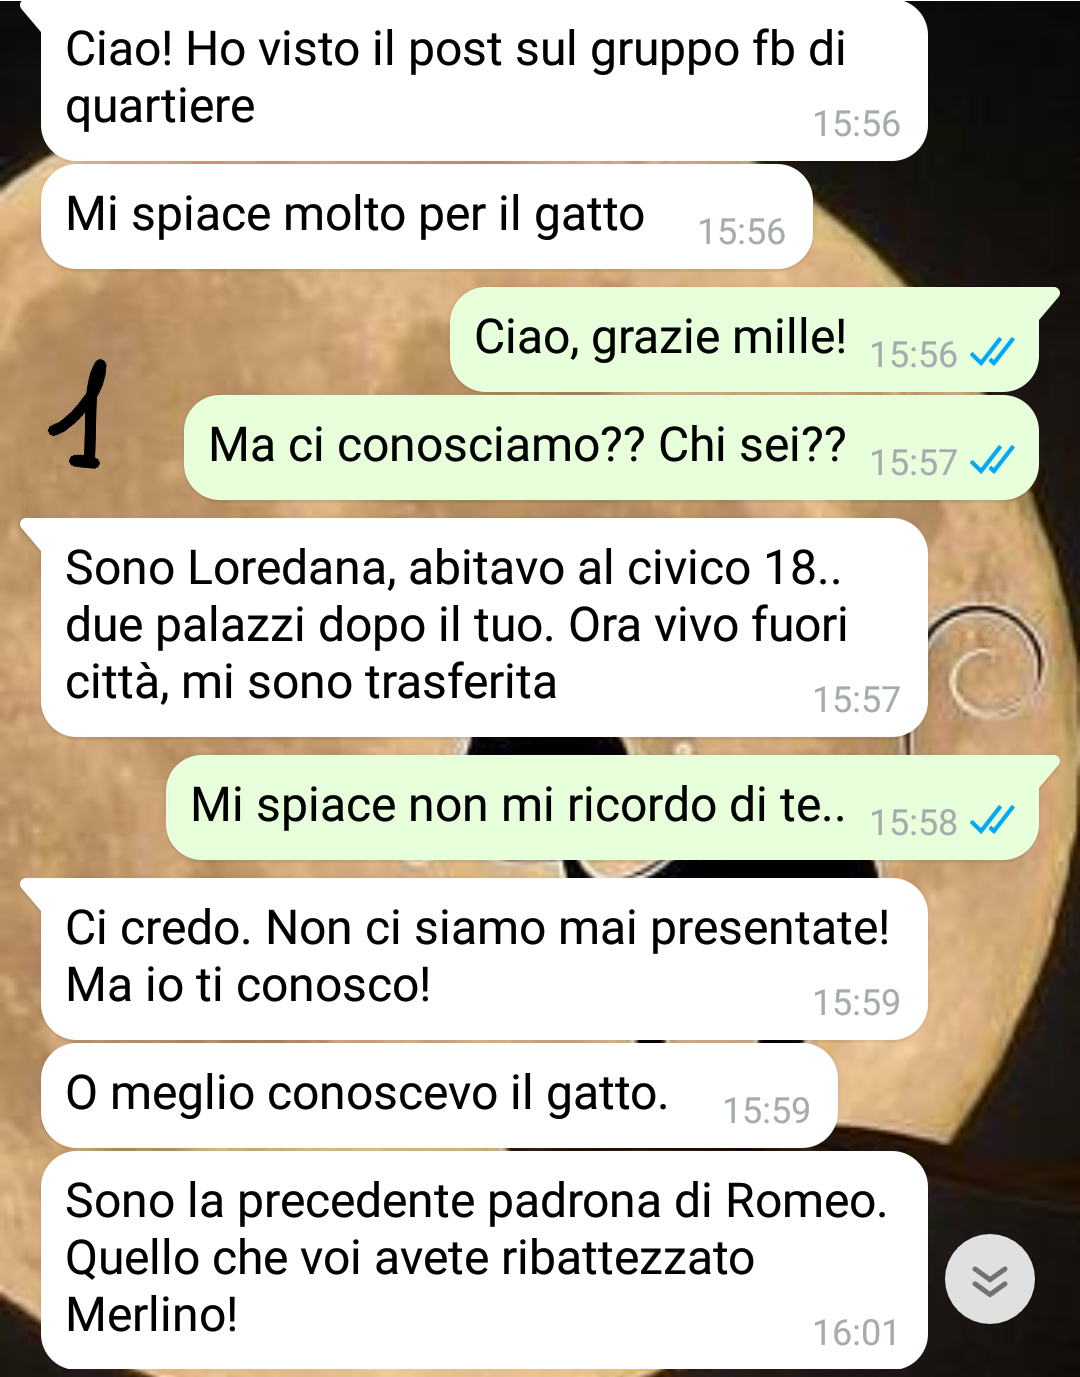Image resolution: width=1080 pixels, height=1377 pixels.
Task: Select 'Ma ci conosciamo?? Chi sei??' message
Action: [x=611, y=447]
